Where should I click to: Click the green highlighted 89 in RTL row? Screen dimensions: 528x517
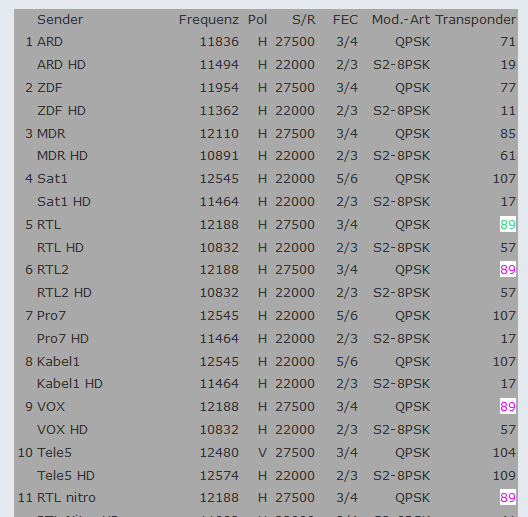(508, 224)
